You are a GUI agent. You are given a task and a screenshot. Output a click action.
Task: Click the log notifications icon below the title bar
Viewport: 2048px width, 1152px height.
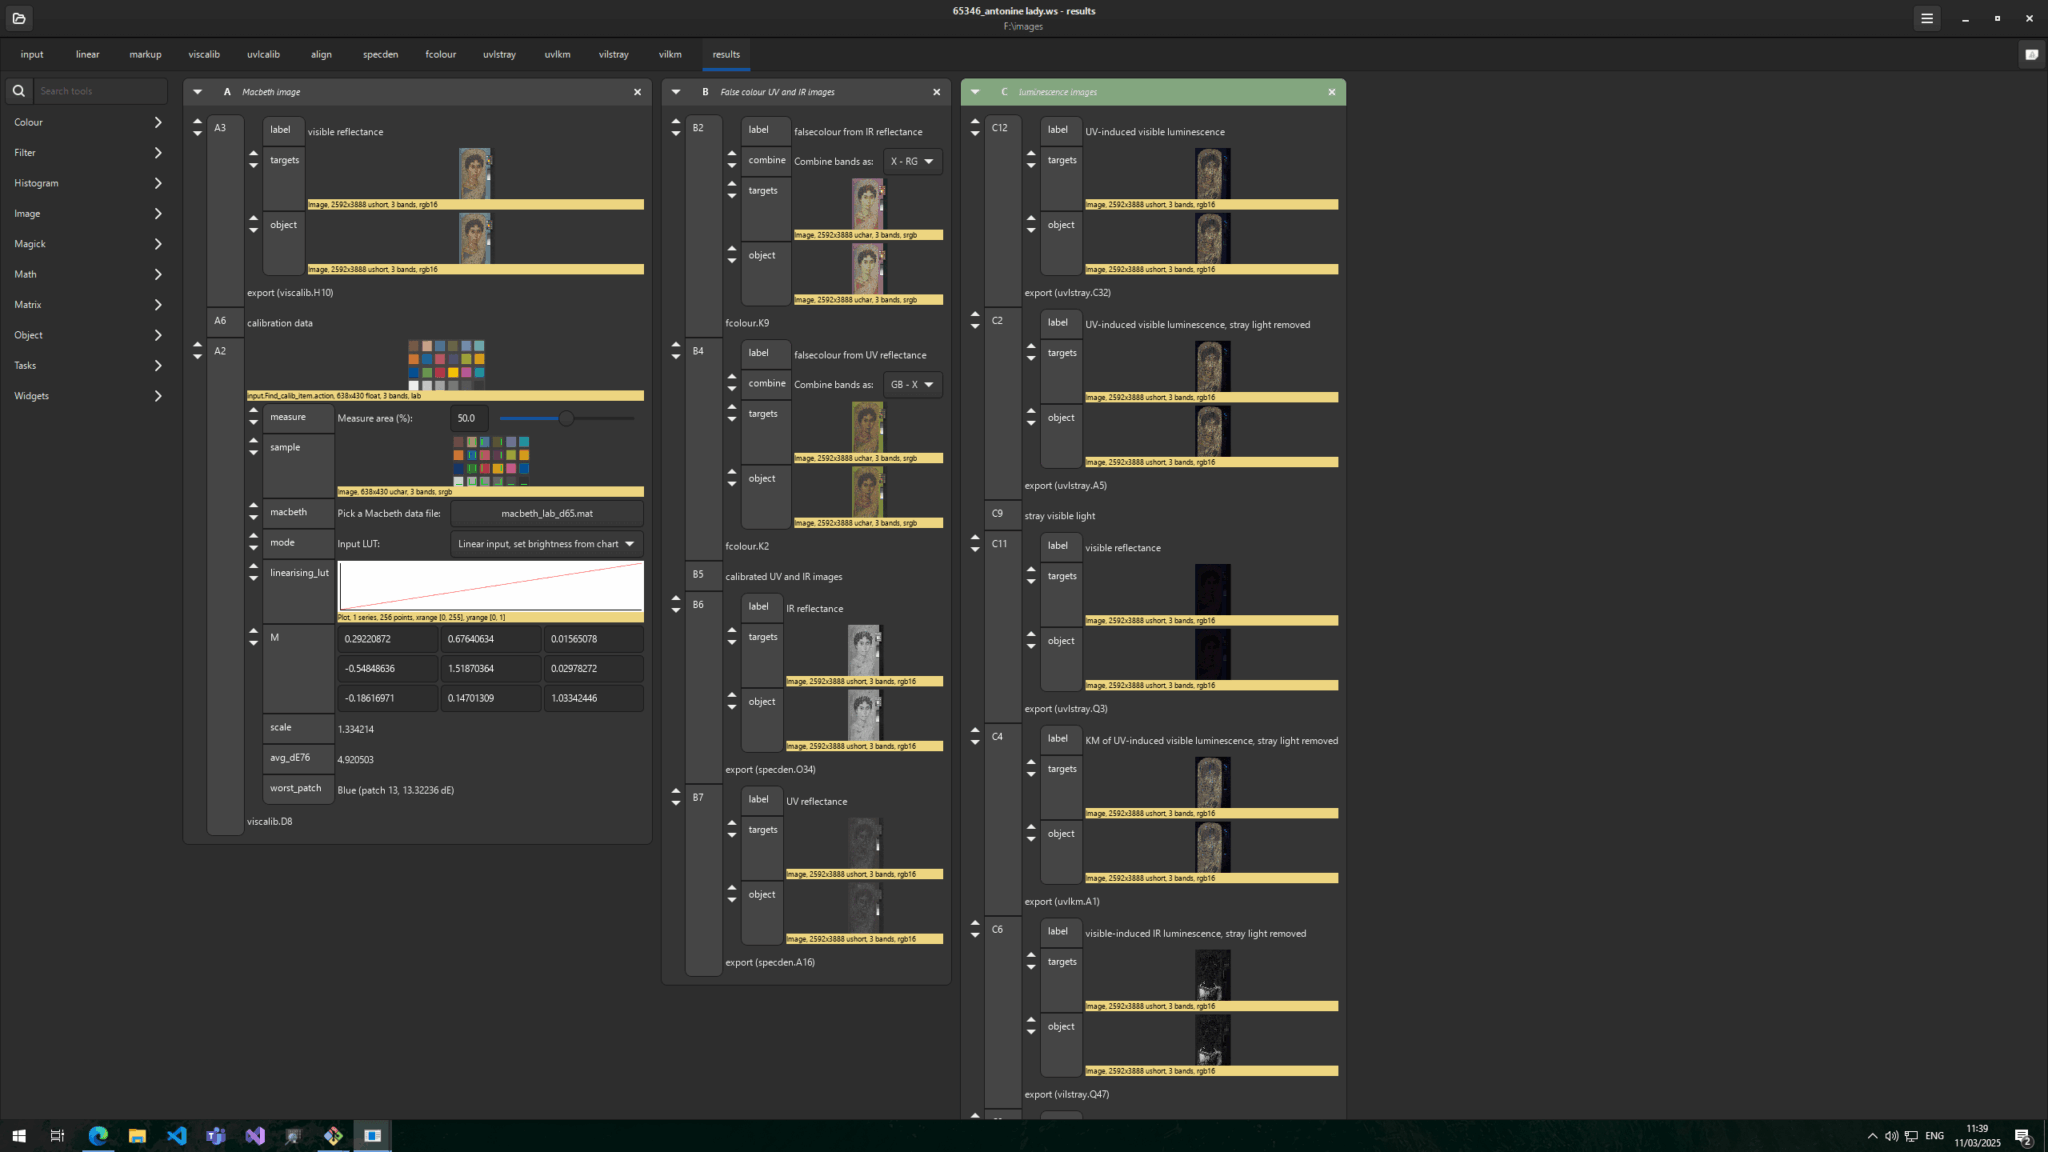pyautogui.click(x=2031, y=55)
